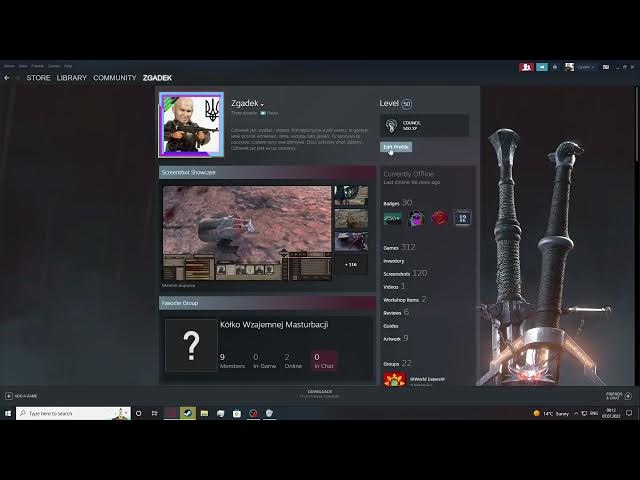The image size is (640, 480).
Task: Click the taskbar search box
Action: pos(73,413)
